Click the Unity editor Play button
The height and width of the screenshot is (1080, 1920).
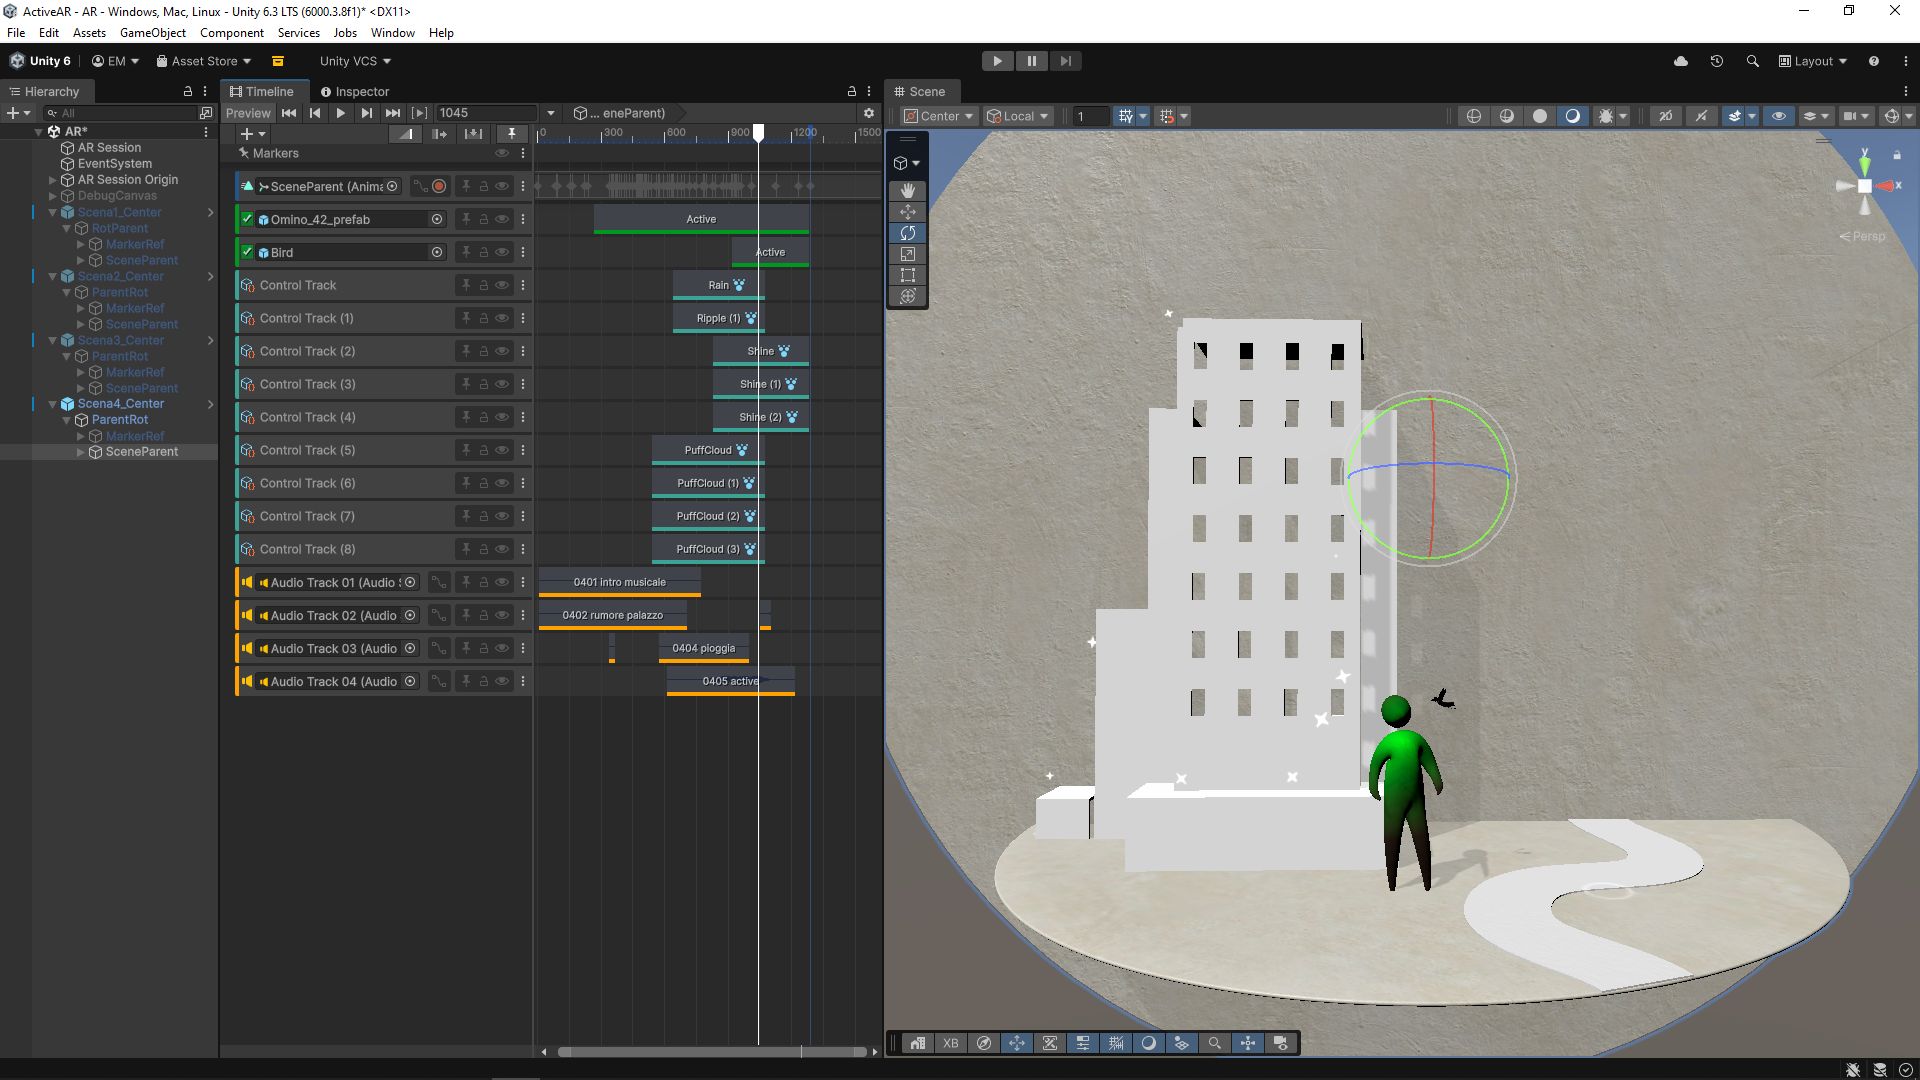coord(997,61)
